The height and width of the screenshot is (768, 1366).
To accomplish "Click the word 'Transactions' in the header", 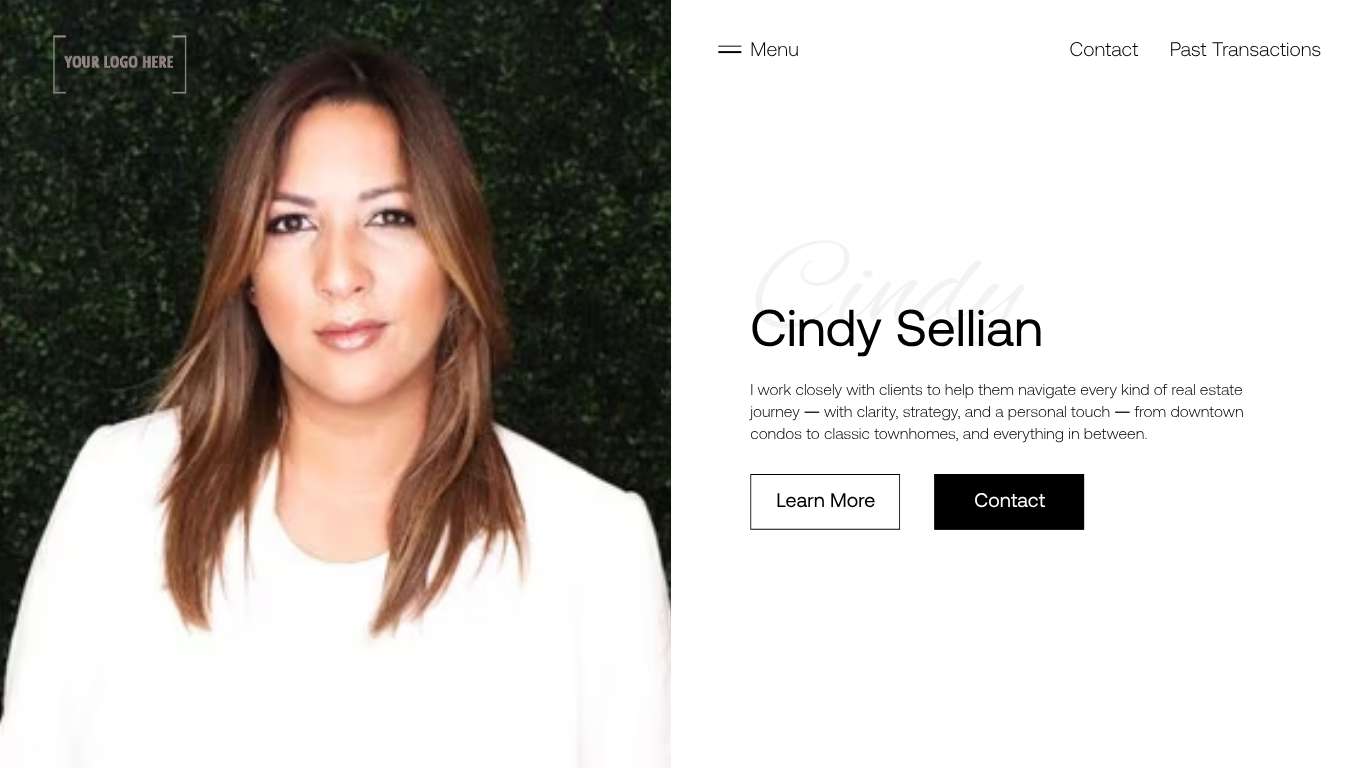I will [x=1266, y=50].
